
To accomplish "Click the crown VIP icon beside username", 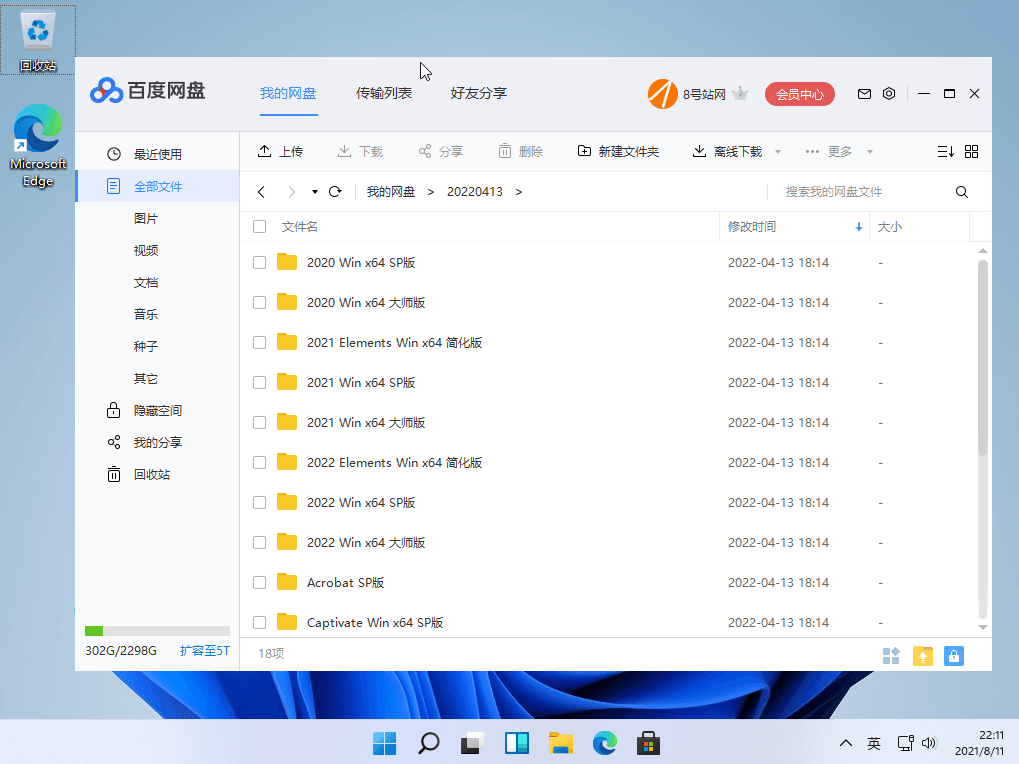I will (x=740, y=94).
